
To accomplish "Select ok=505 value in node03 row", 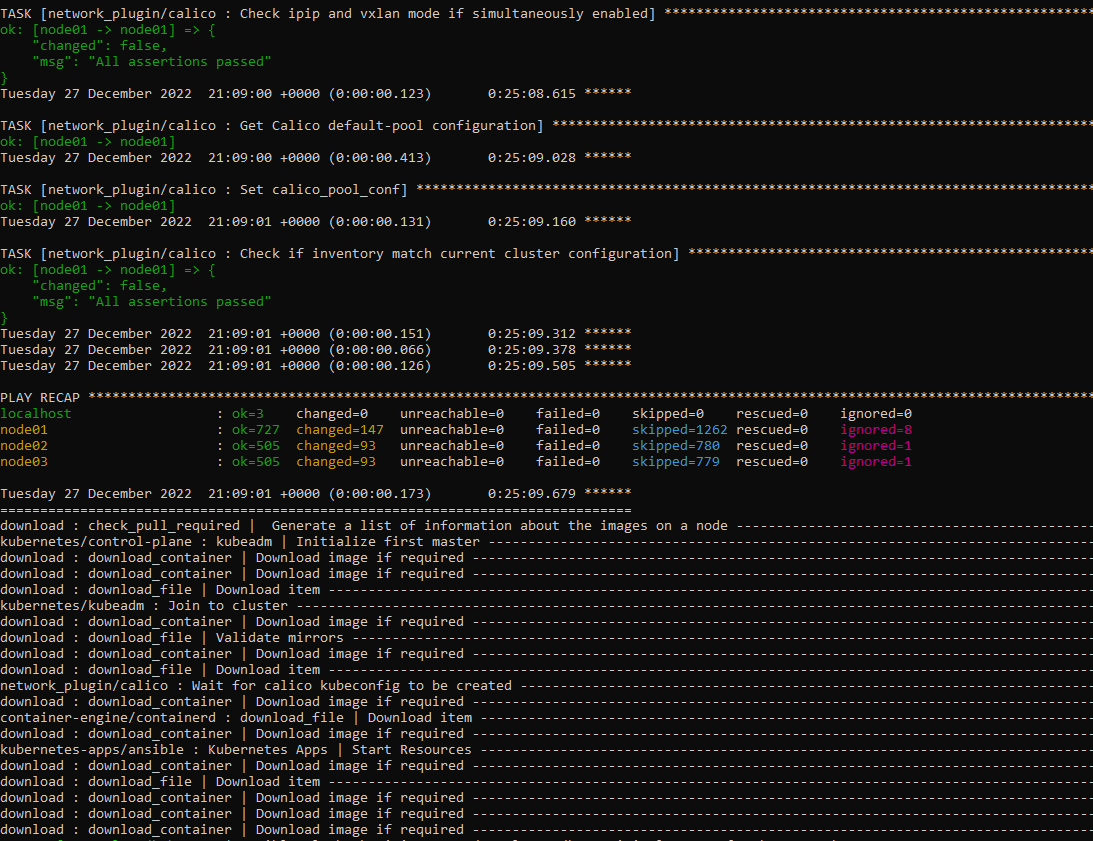I will click(256, 462).
